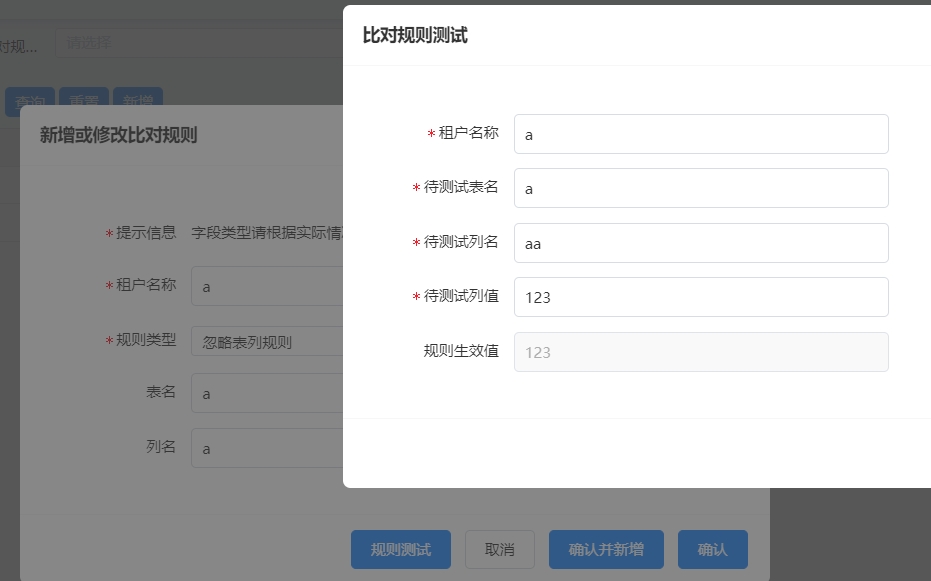Click the 列名 input in background form
931x581 pixels.
point(267,448)
